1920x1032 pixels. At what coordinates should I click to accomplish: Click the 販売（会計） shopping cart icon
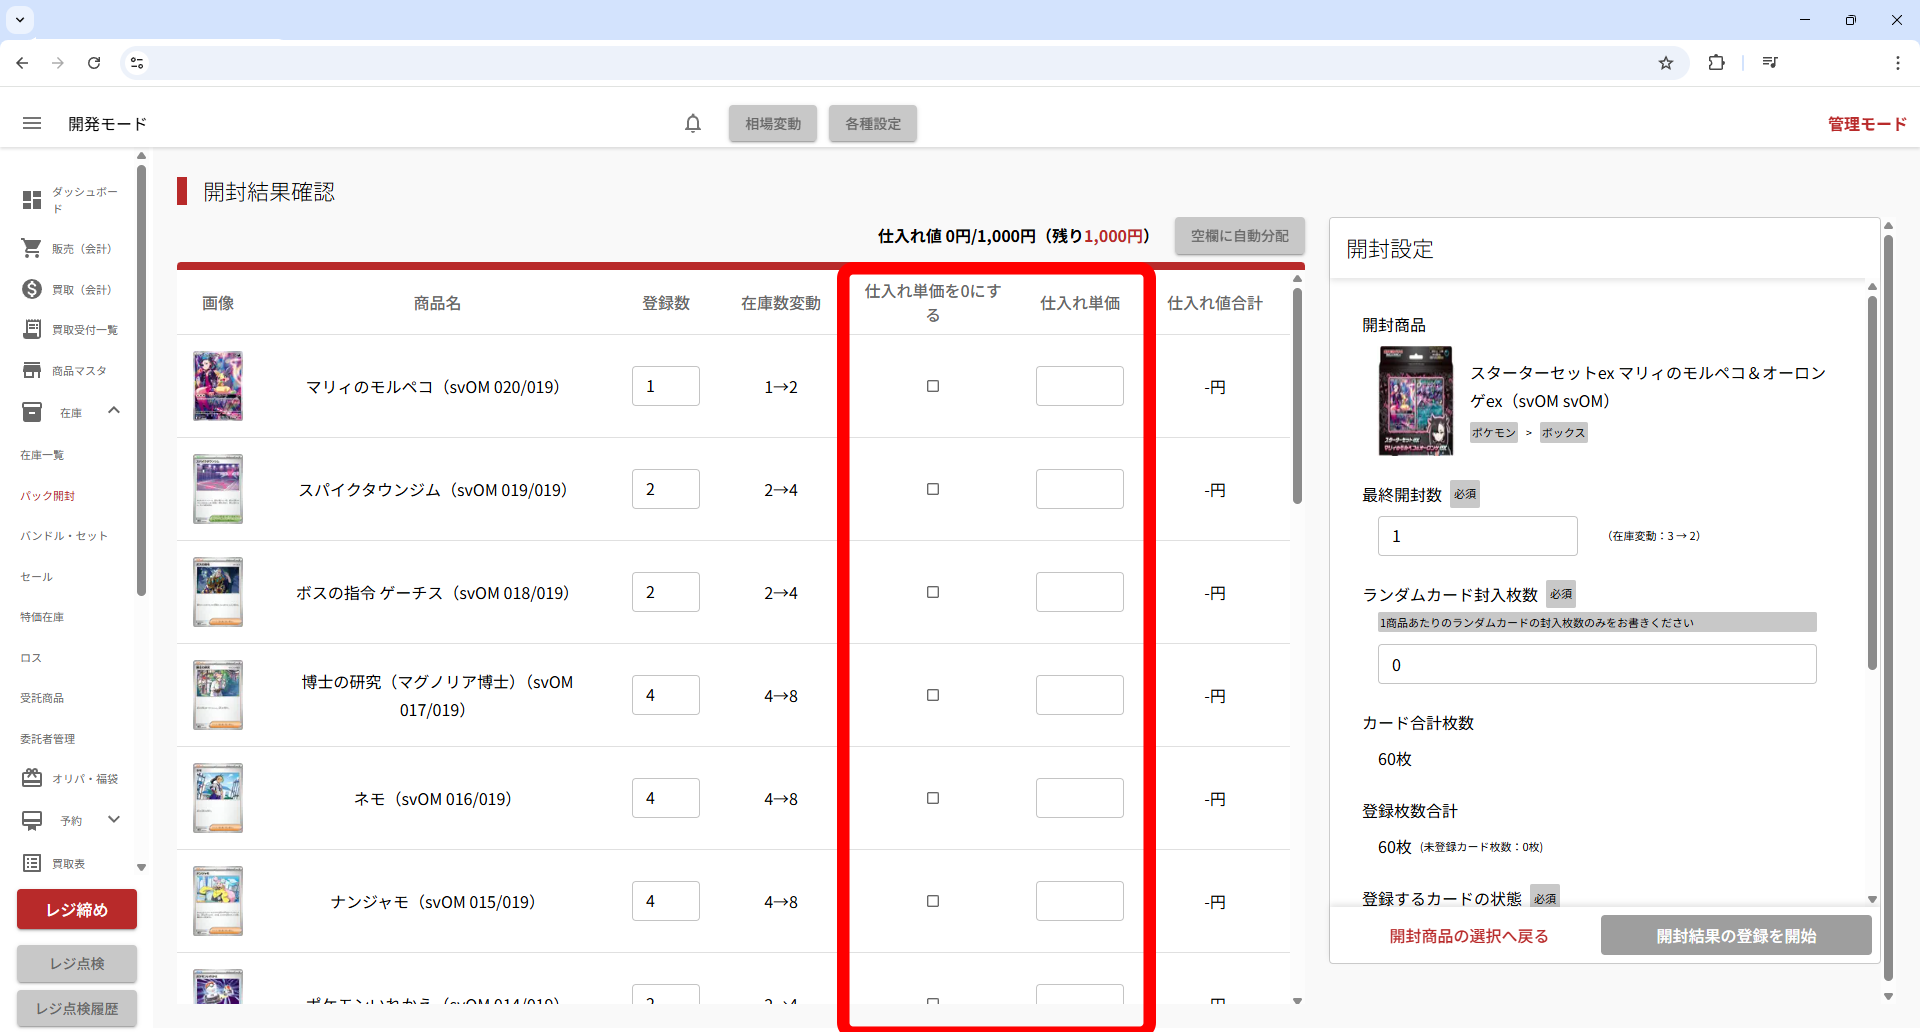point(32,248)
